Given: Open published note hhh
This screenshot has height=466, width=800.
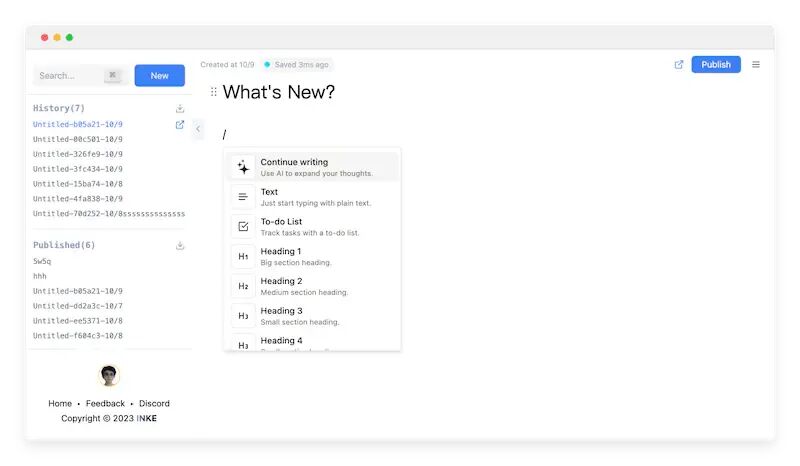Looking at the screenshot, I should (40, 276).
